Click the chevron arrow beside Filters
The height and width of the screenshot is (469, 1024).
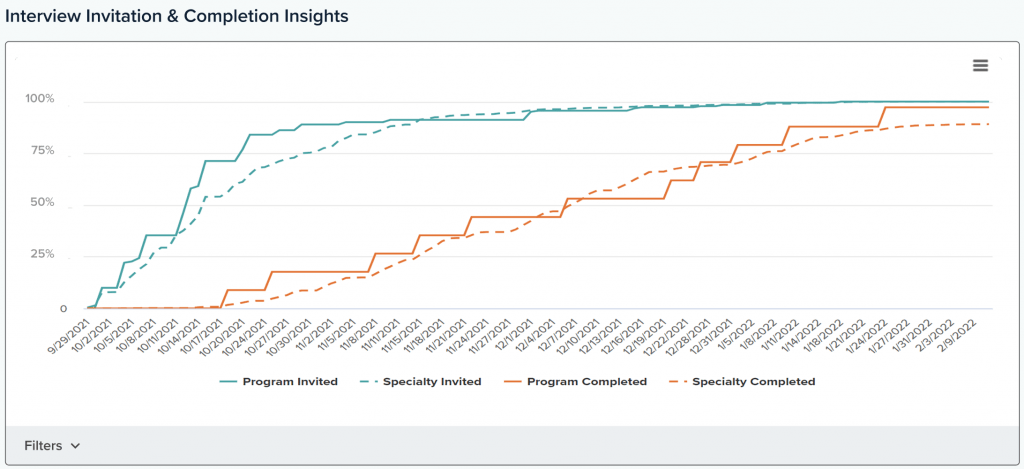75,446
